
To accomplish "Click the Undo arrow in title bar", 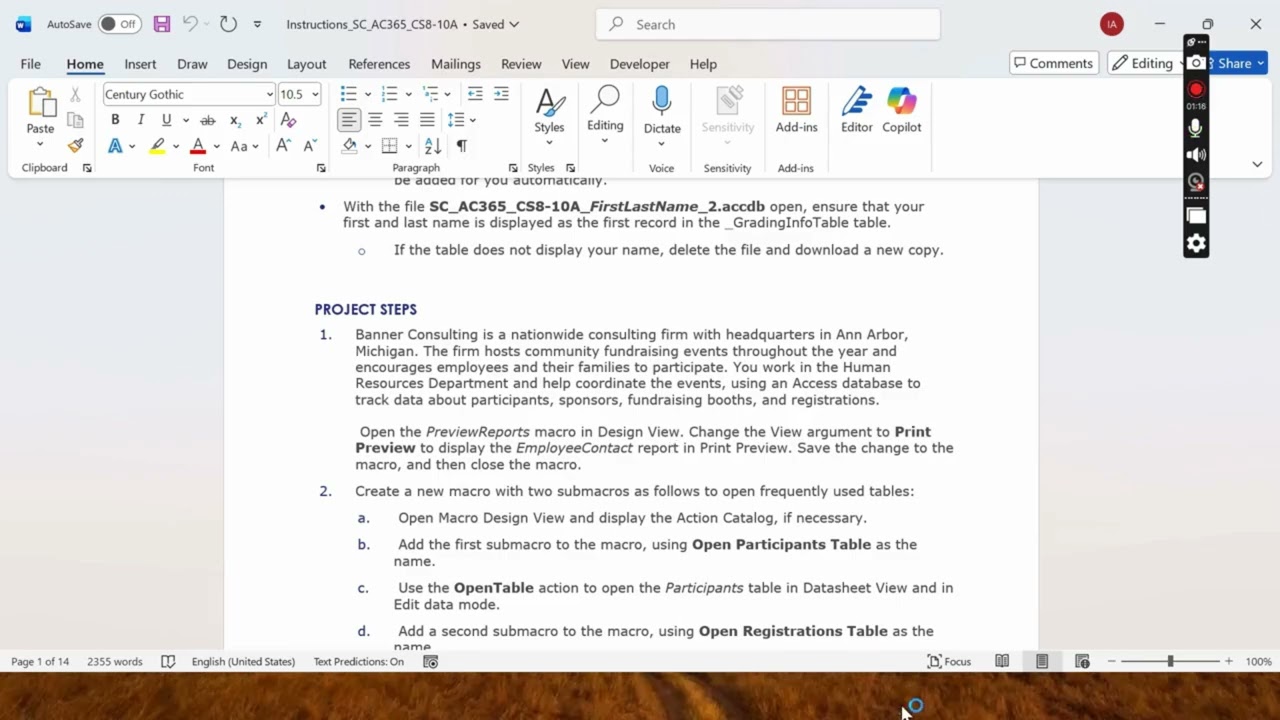I will click(189, 24).
